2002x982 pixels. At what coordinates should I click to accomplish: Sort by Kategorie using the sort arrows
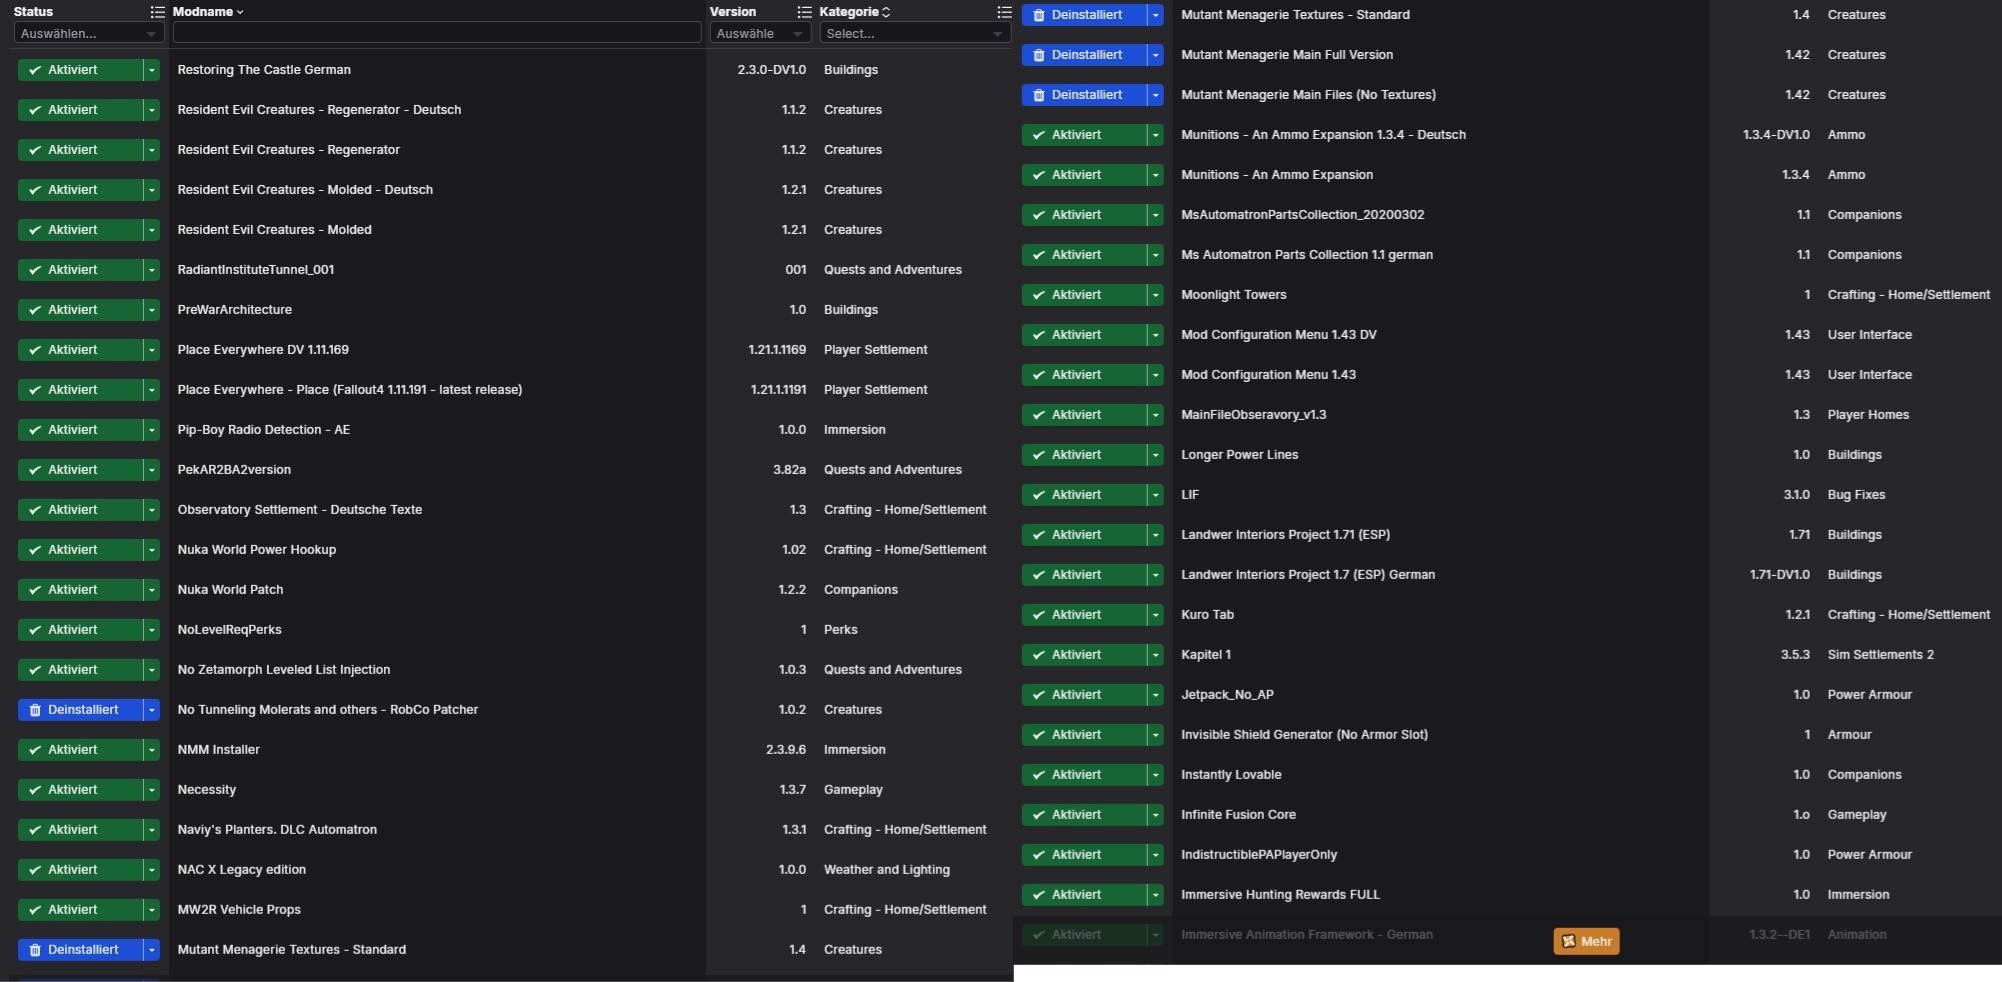pyautogui.click(x=886, y=12)
